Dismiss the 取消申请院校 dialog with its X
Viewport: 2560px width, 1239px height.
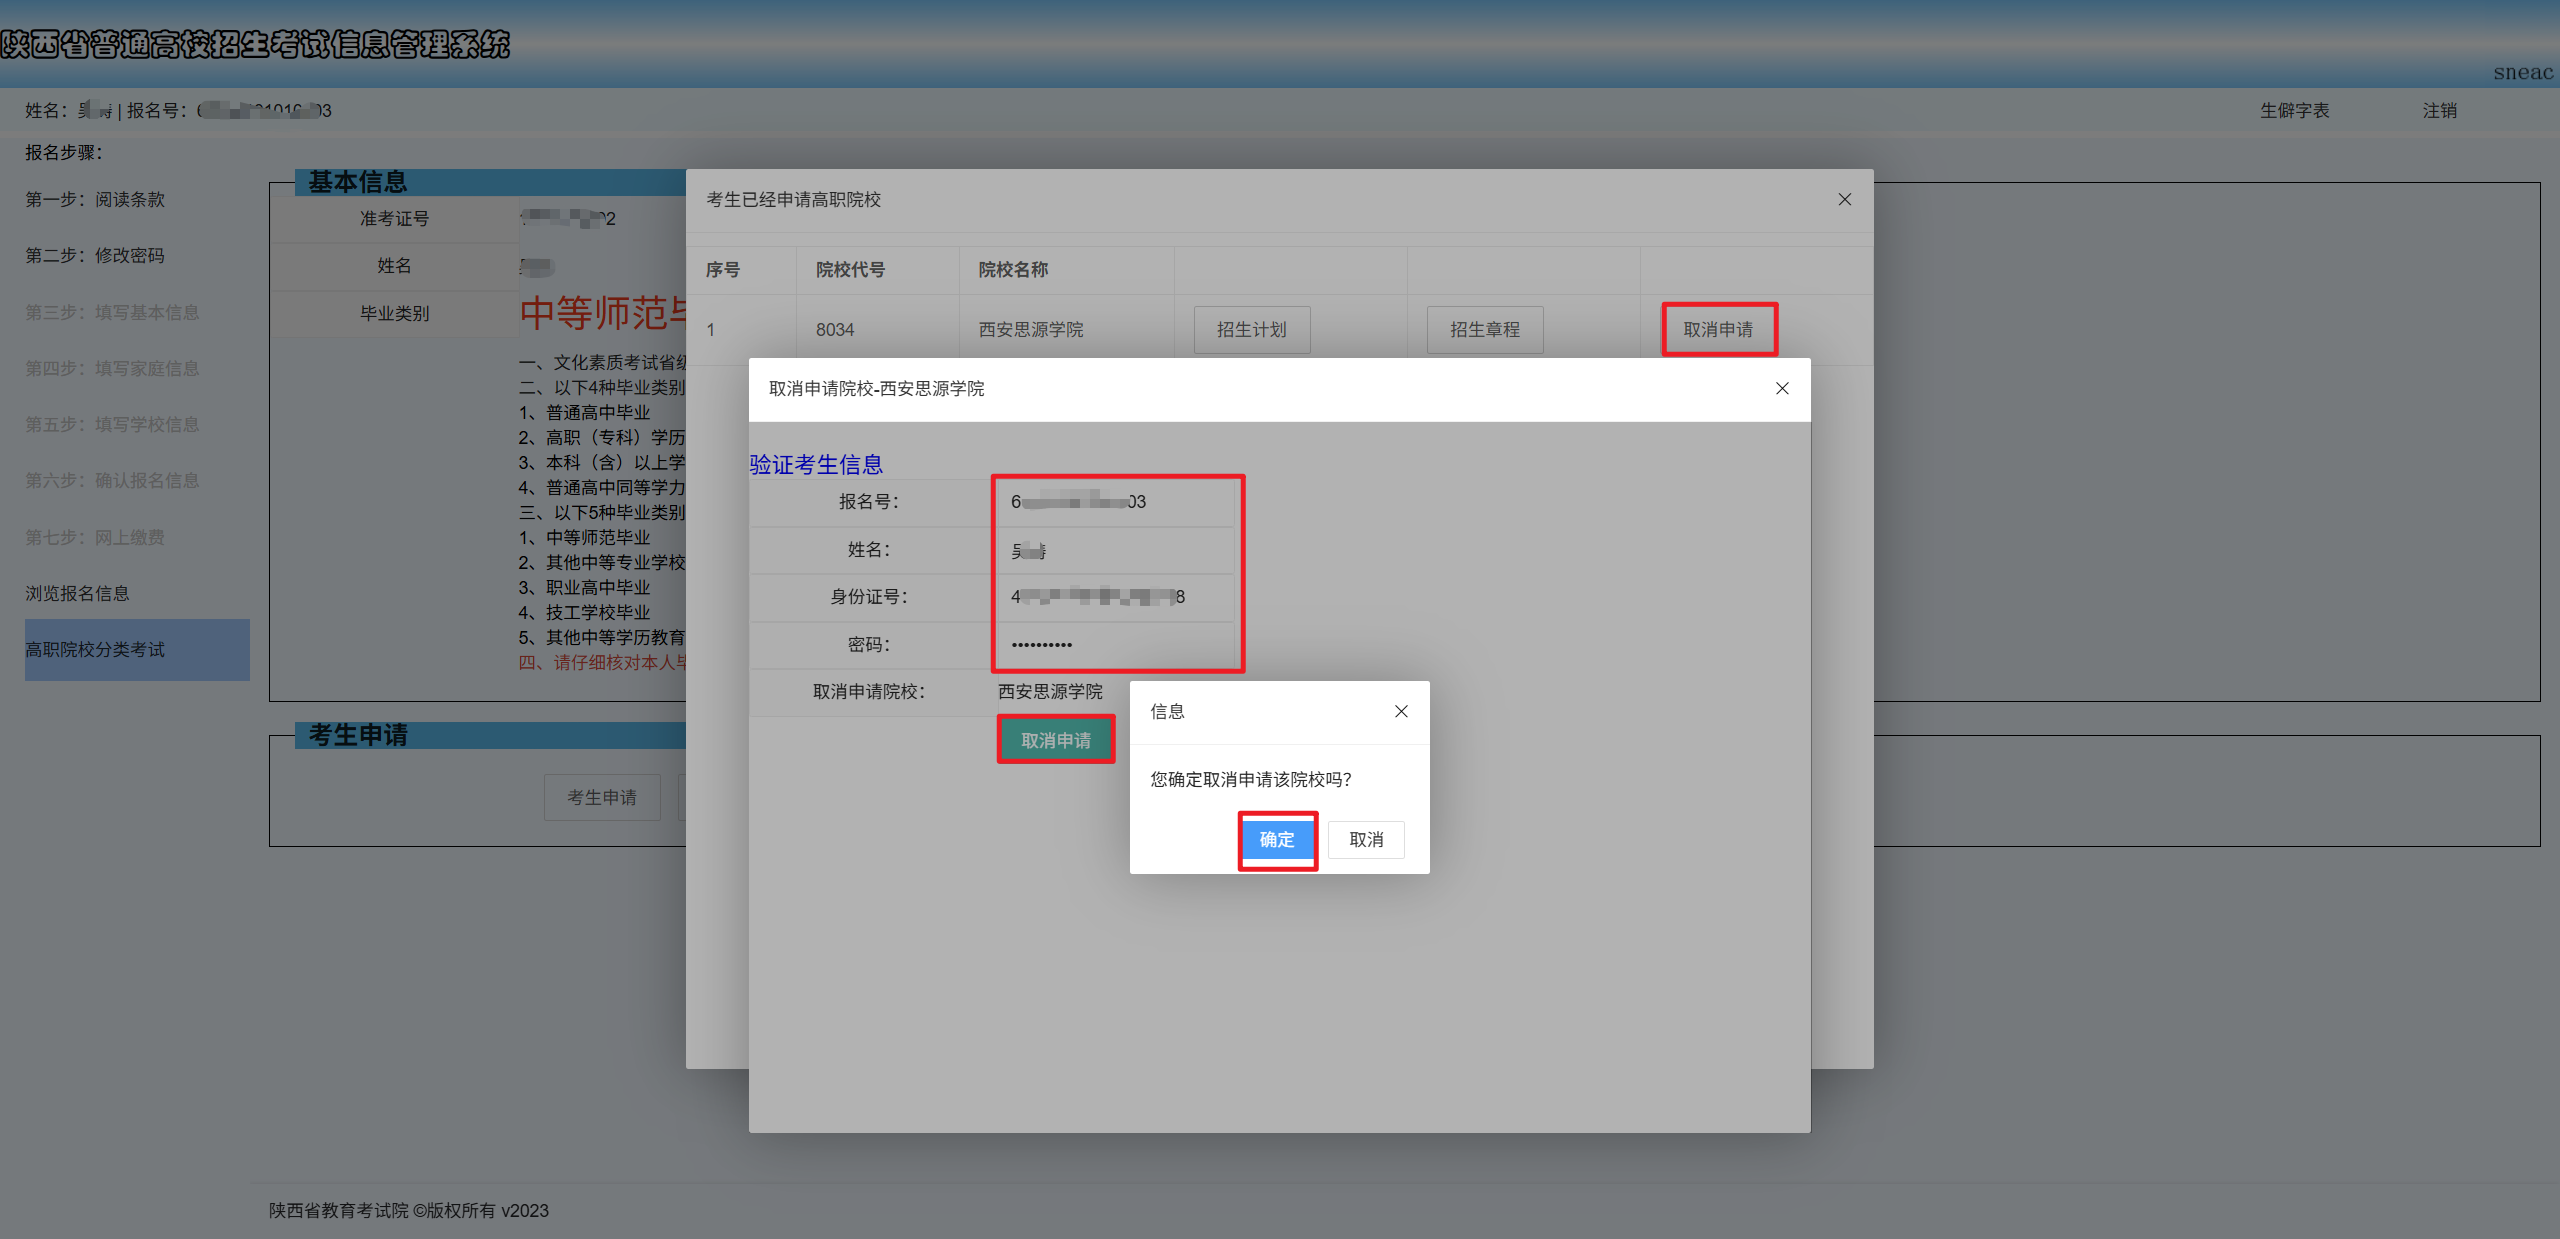tap(1782, 388)
